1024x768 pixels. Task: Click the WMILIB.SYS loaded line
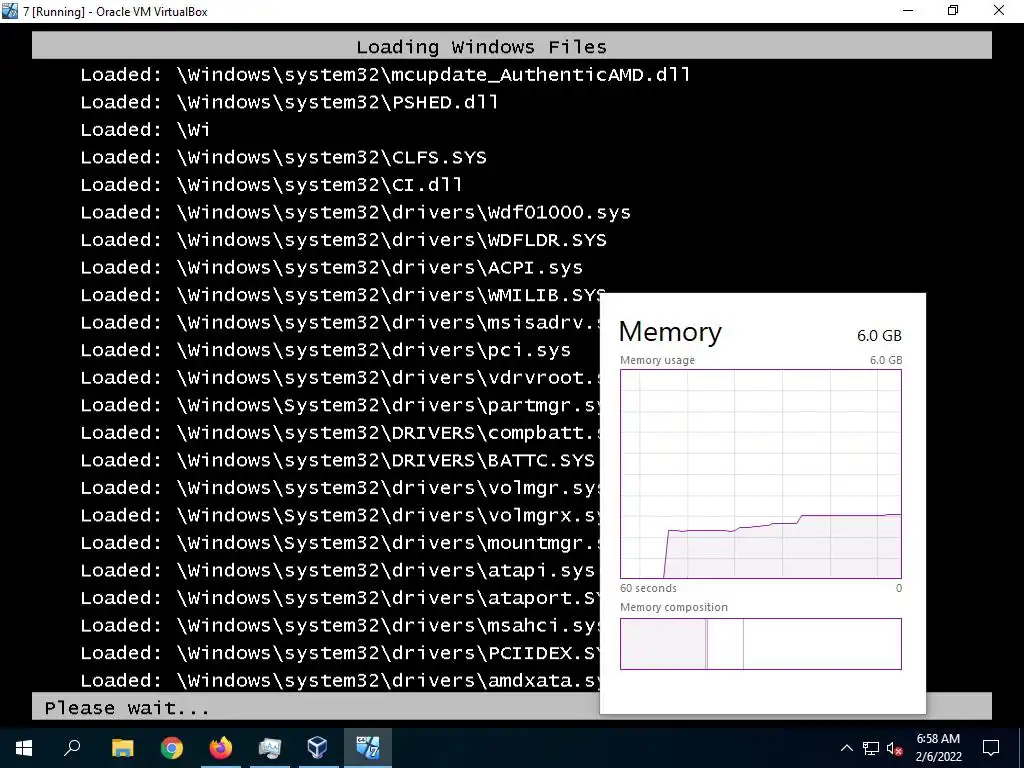340,295
